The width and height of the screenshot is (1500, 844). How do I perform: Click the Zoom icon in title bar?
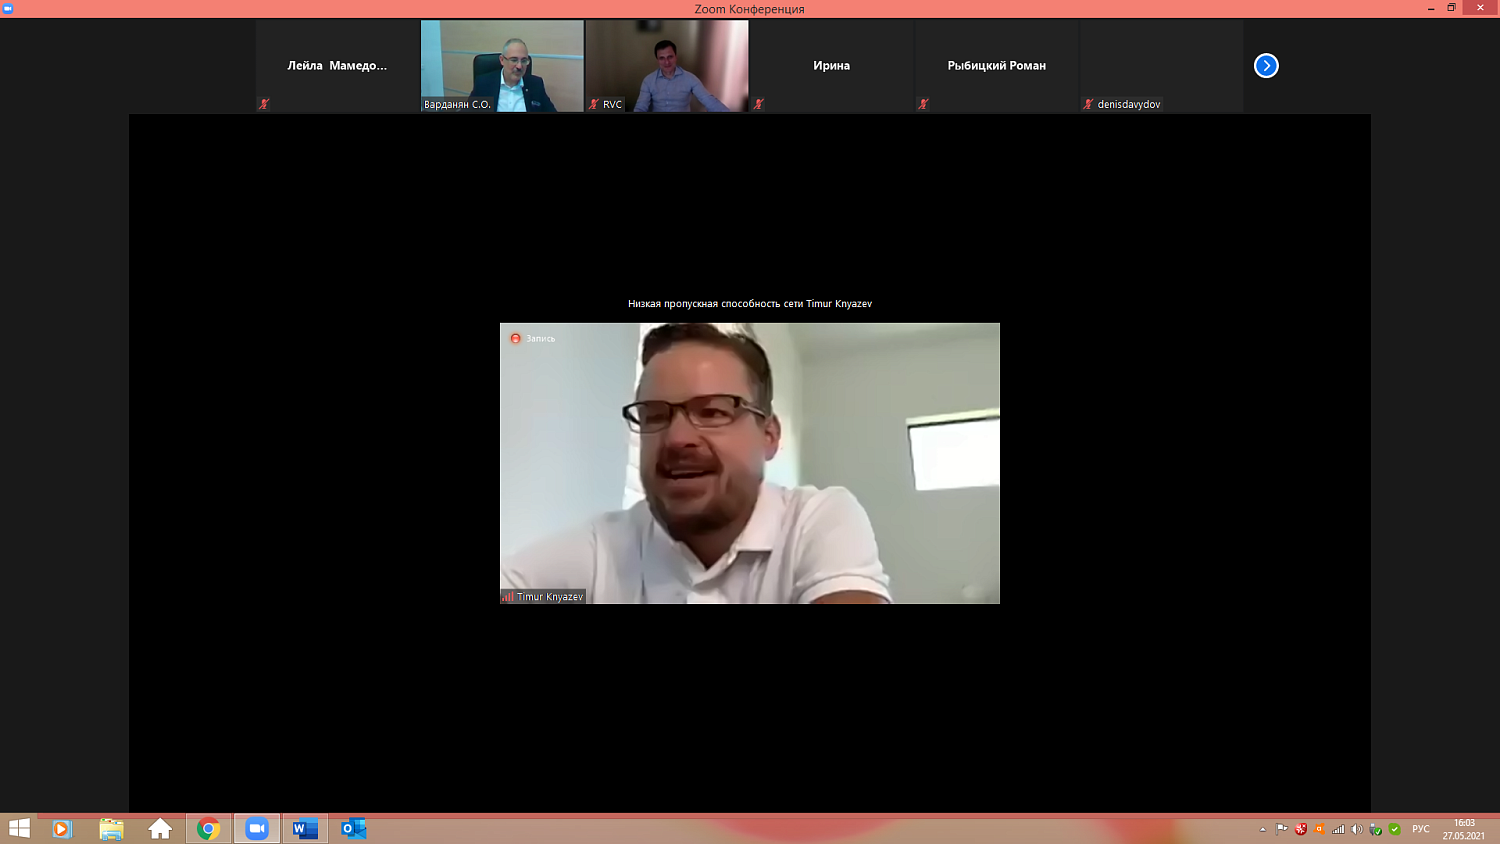(8, 8)
